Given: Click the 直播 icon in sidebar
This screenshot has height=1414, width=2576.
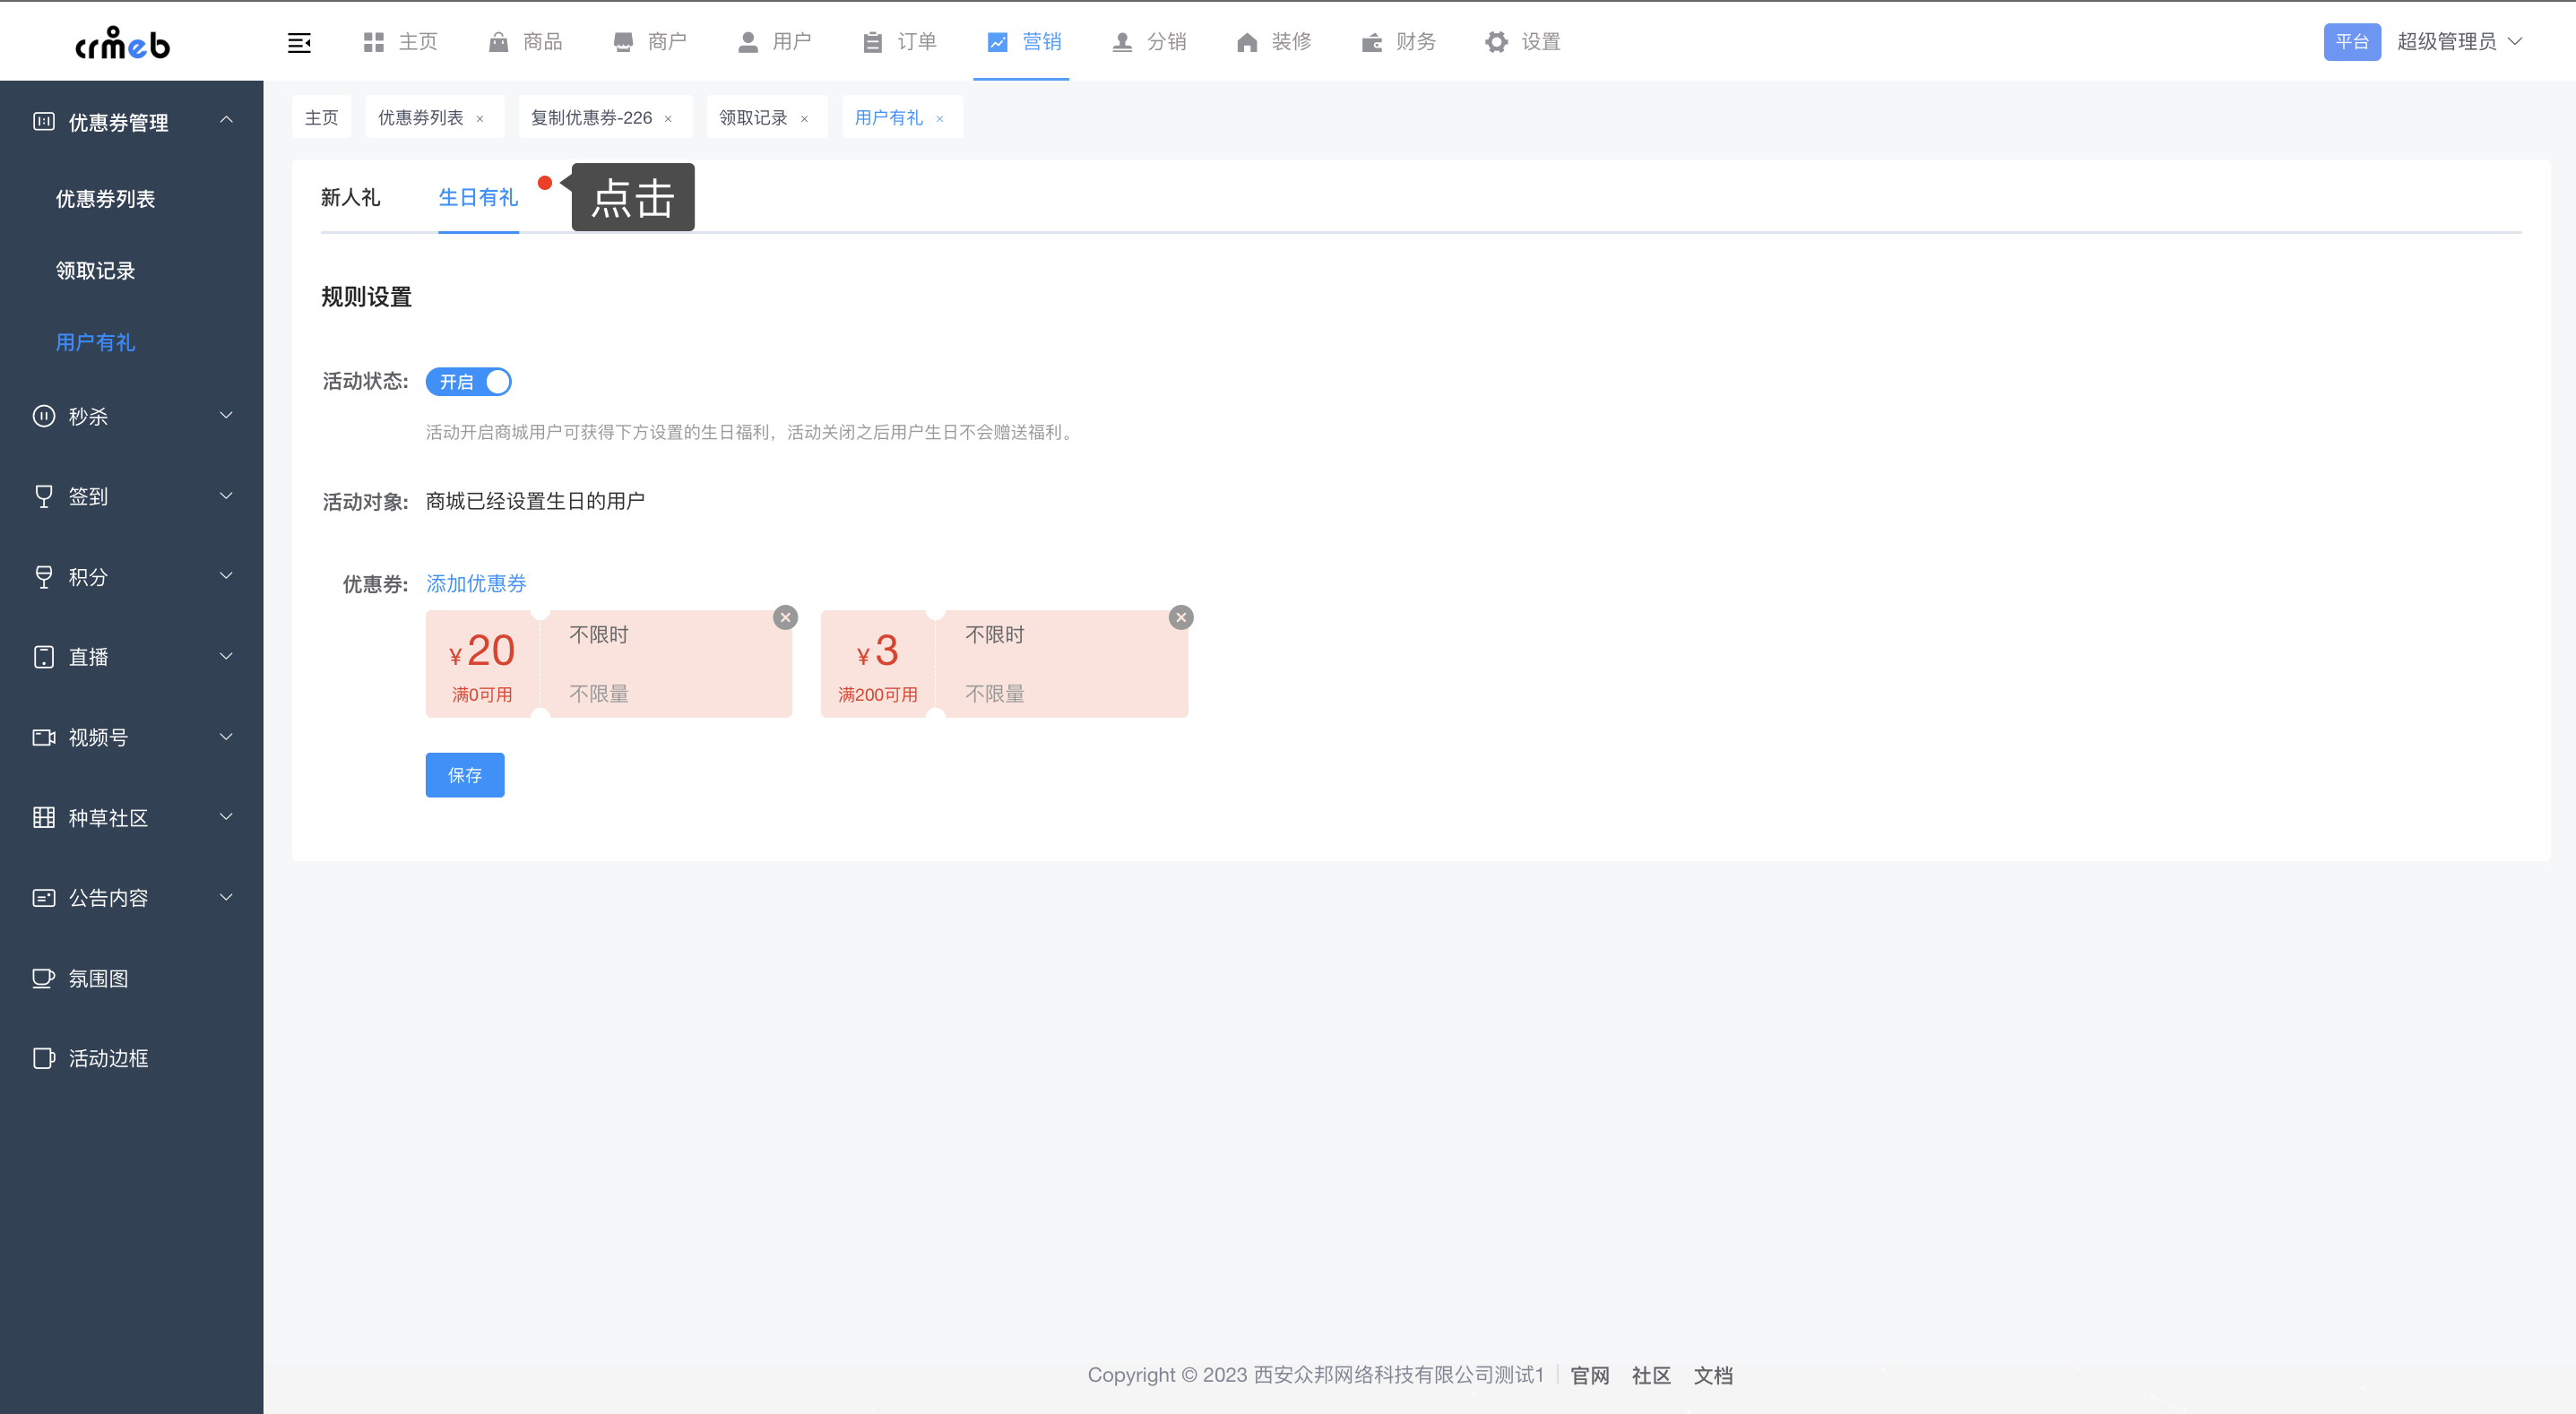Looking at the screenshot, I should (x=44, y=657).
